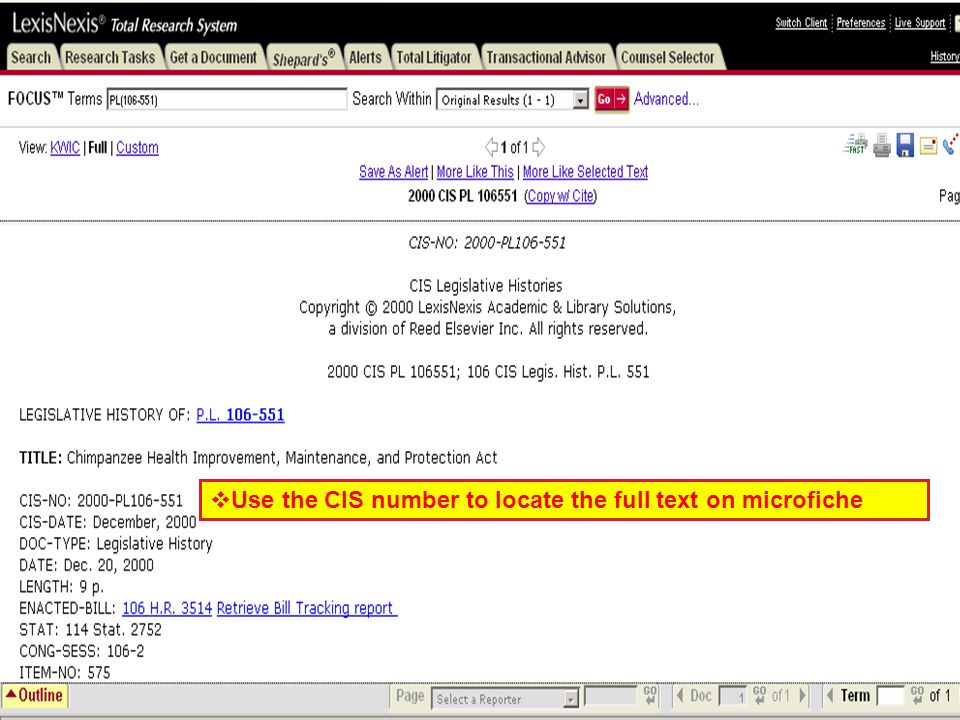Screen dimensions: 960x720
Task: Open the 106 H.R. 3514 bill link
Action: pos(167,609)
